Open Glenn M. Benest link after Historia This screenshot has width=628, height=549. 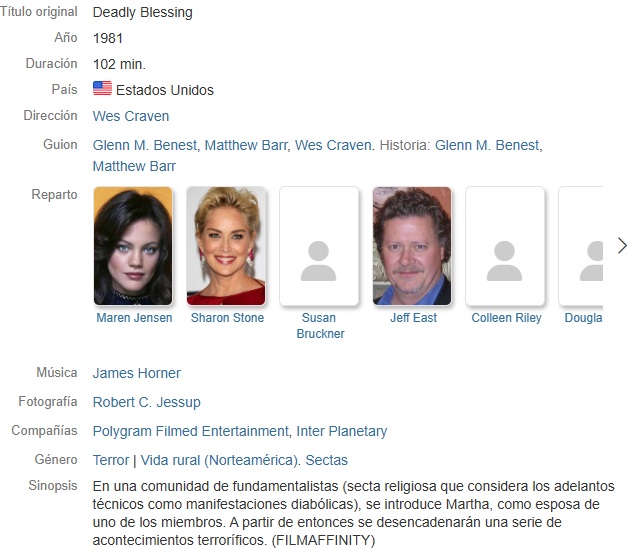(x=487, y=145)
